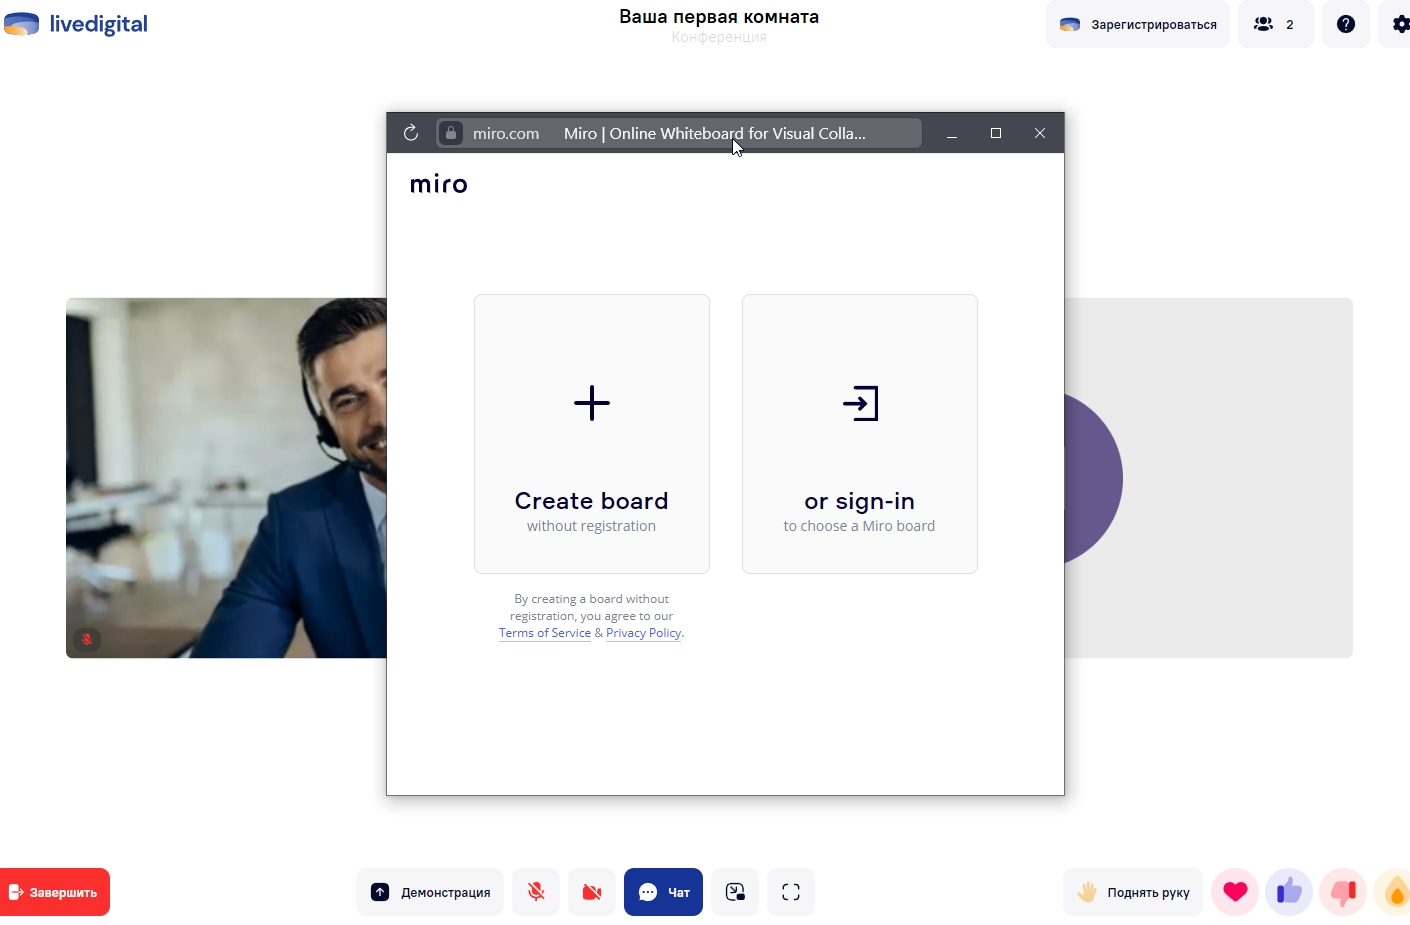Viewport: 1410px width, 925px height.
Task: Reload the Miro popup page
Action: pyautogui.click(x=411, y=133)
